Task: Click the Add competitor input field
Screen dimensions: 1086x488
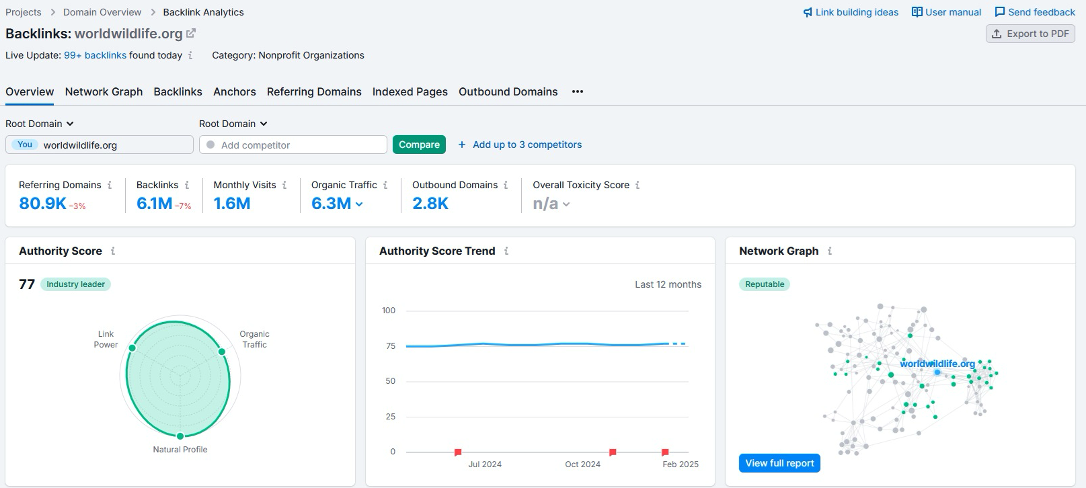Action: (293, 145)
